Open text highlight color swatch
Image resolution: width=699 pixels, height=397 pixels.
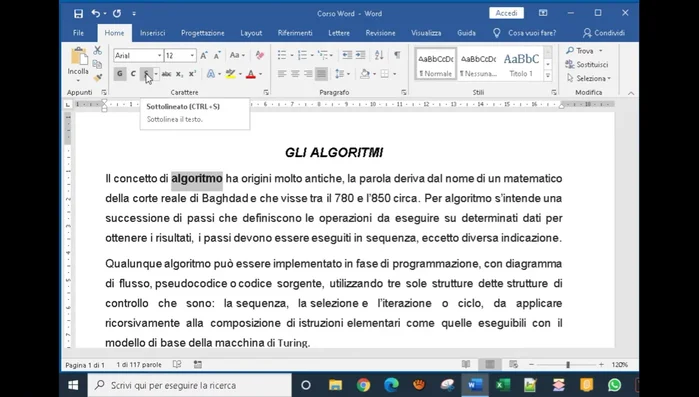[x=230, y=74]
